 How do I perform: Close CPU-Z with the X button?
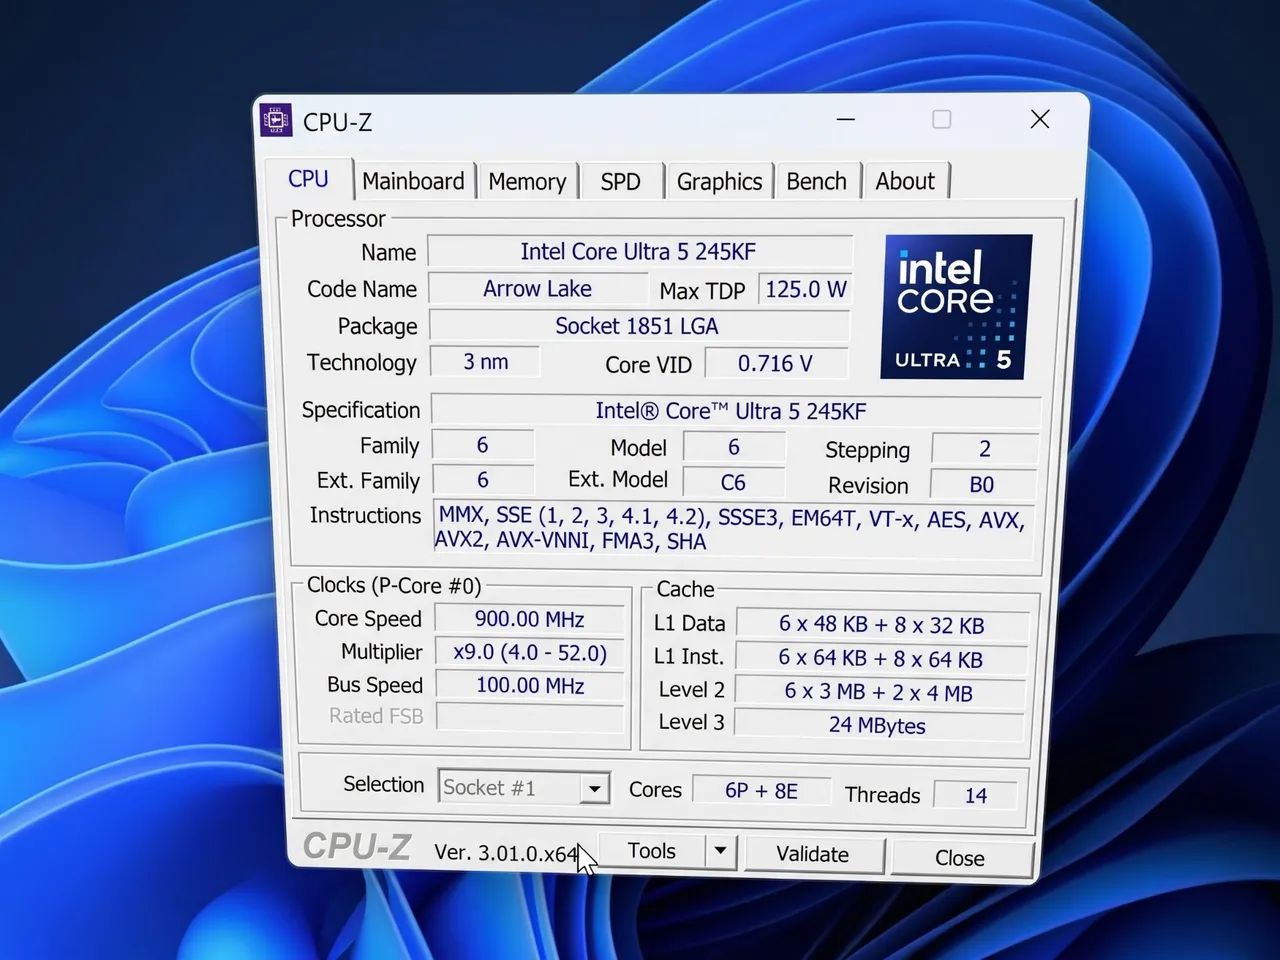[1040, 119]
